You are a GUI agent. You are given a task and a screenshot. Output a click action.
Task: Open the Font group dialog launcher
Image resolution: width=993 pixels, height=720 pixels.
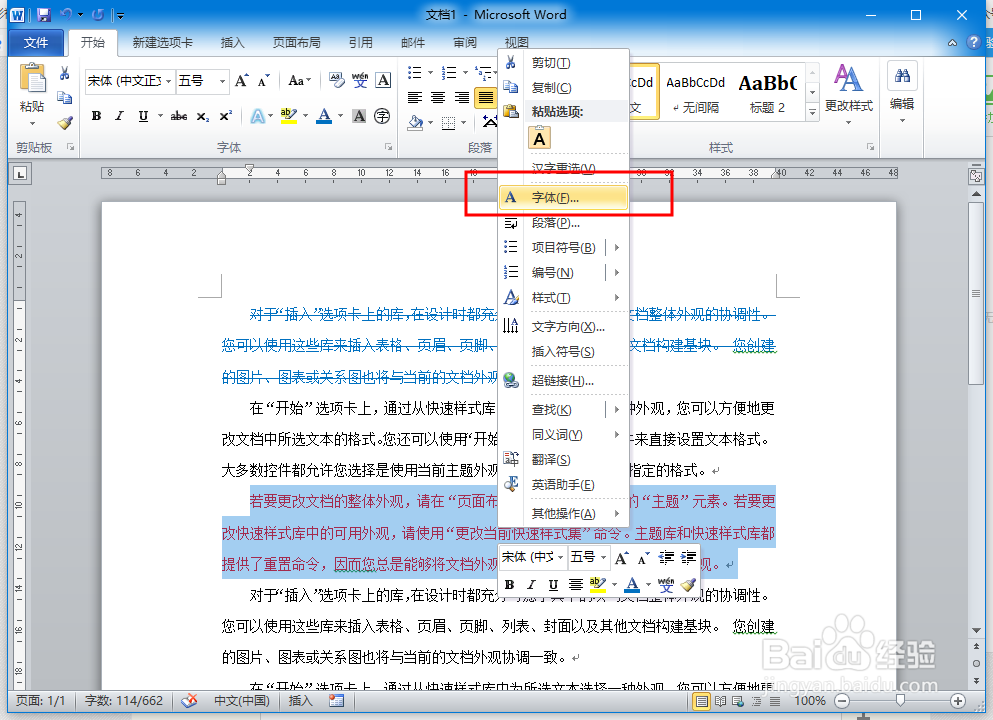(x=389, y=147)
